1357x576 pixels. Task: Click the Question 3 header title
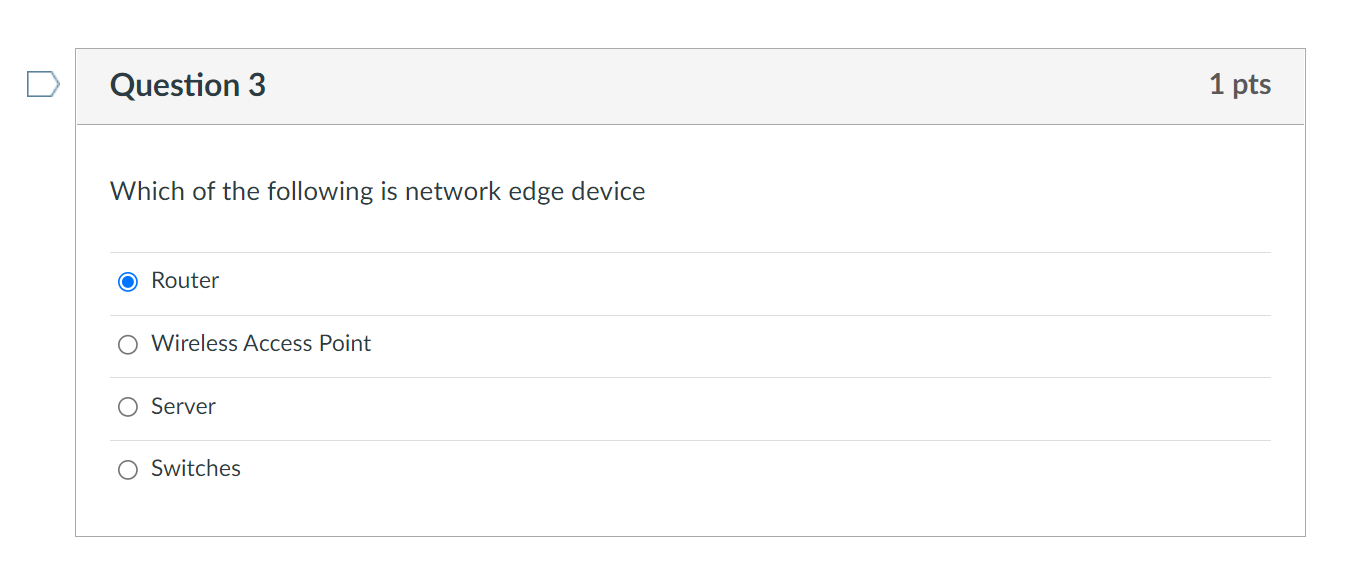pos(187,85)
